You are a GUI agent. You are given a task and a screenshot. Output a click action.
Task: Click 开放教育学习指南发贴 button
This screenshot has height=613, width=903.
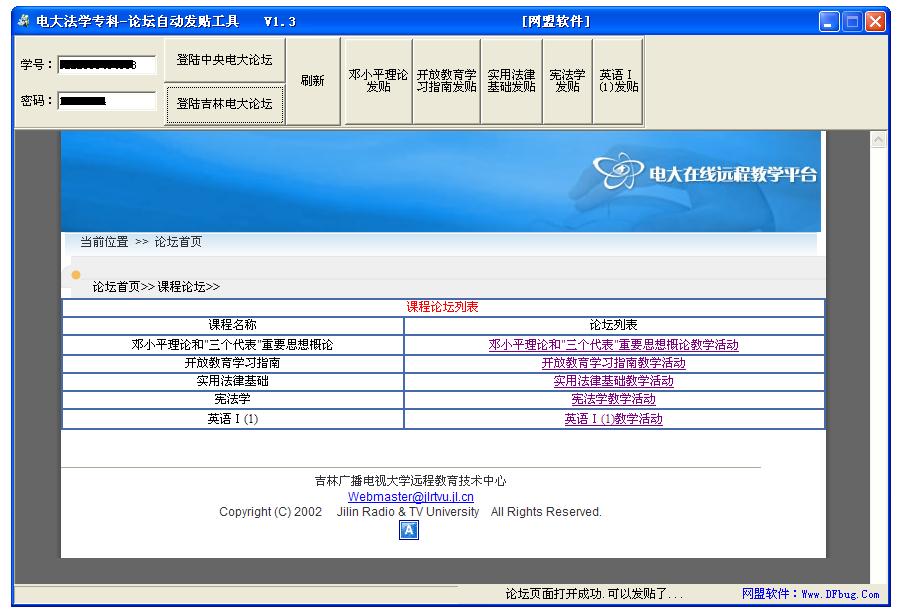click(446, 81)
